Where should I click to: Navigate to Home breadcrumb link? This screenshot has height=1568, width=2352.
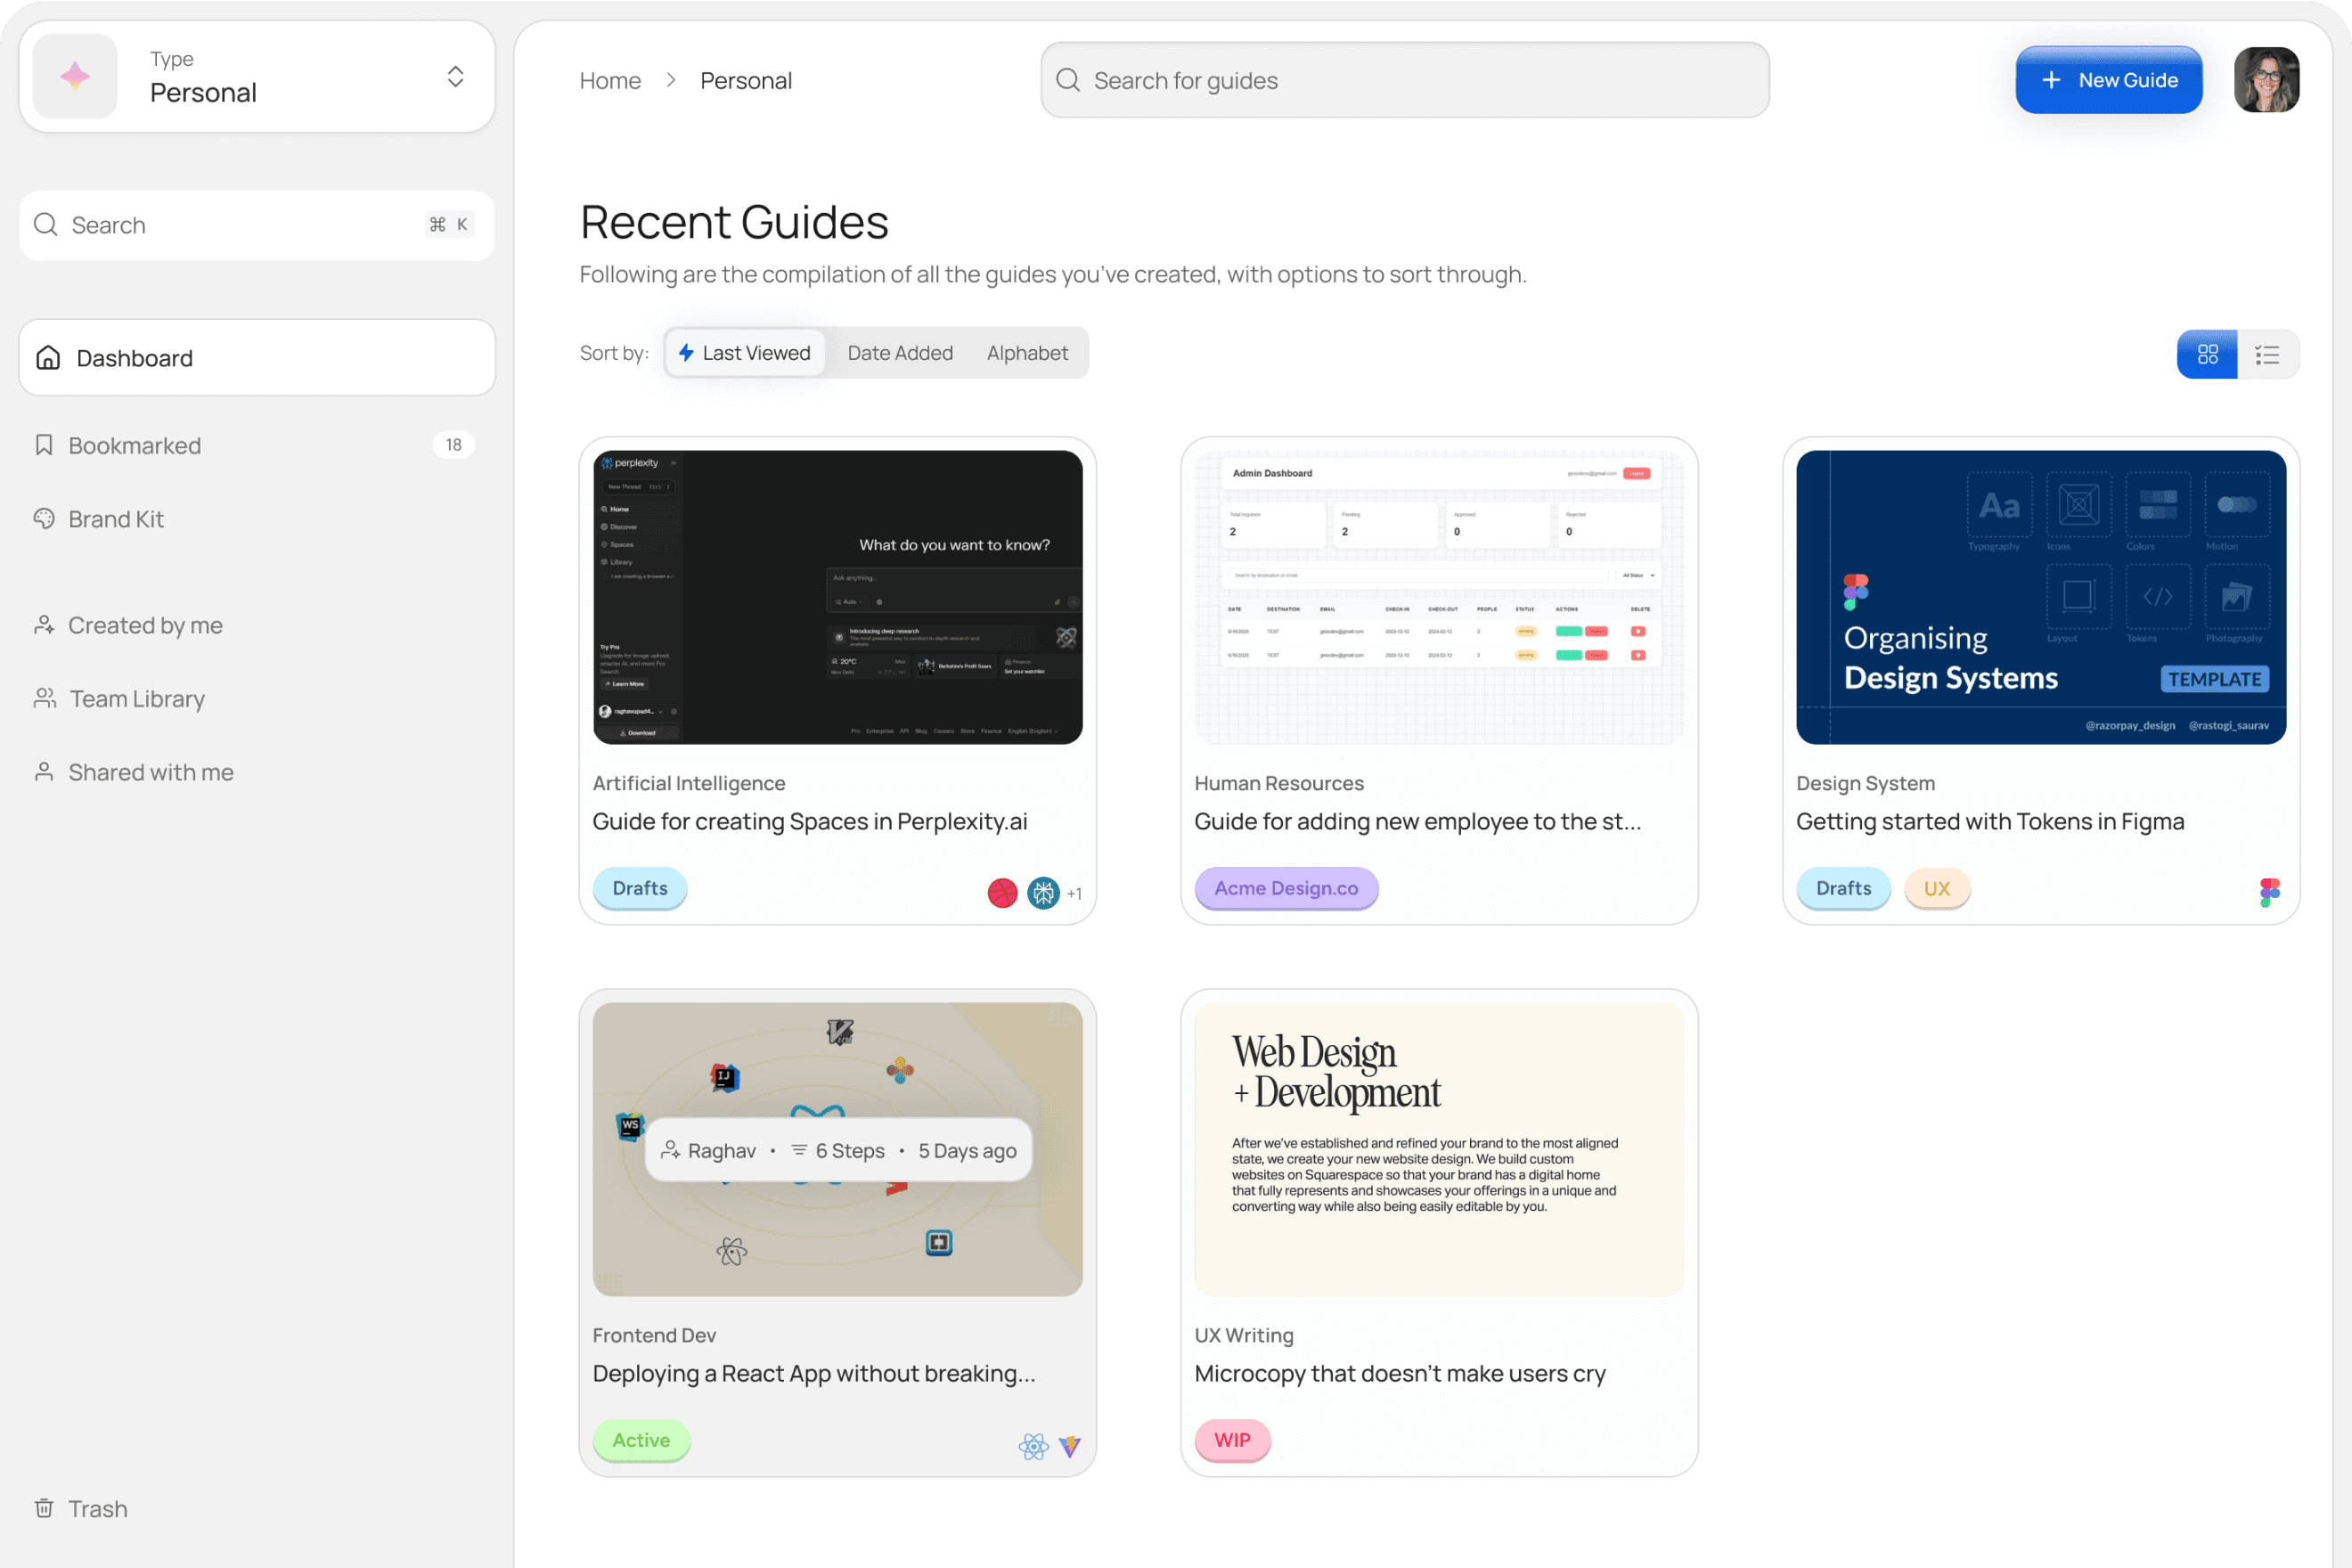click(x=610, y=81)
